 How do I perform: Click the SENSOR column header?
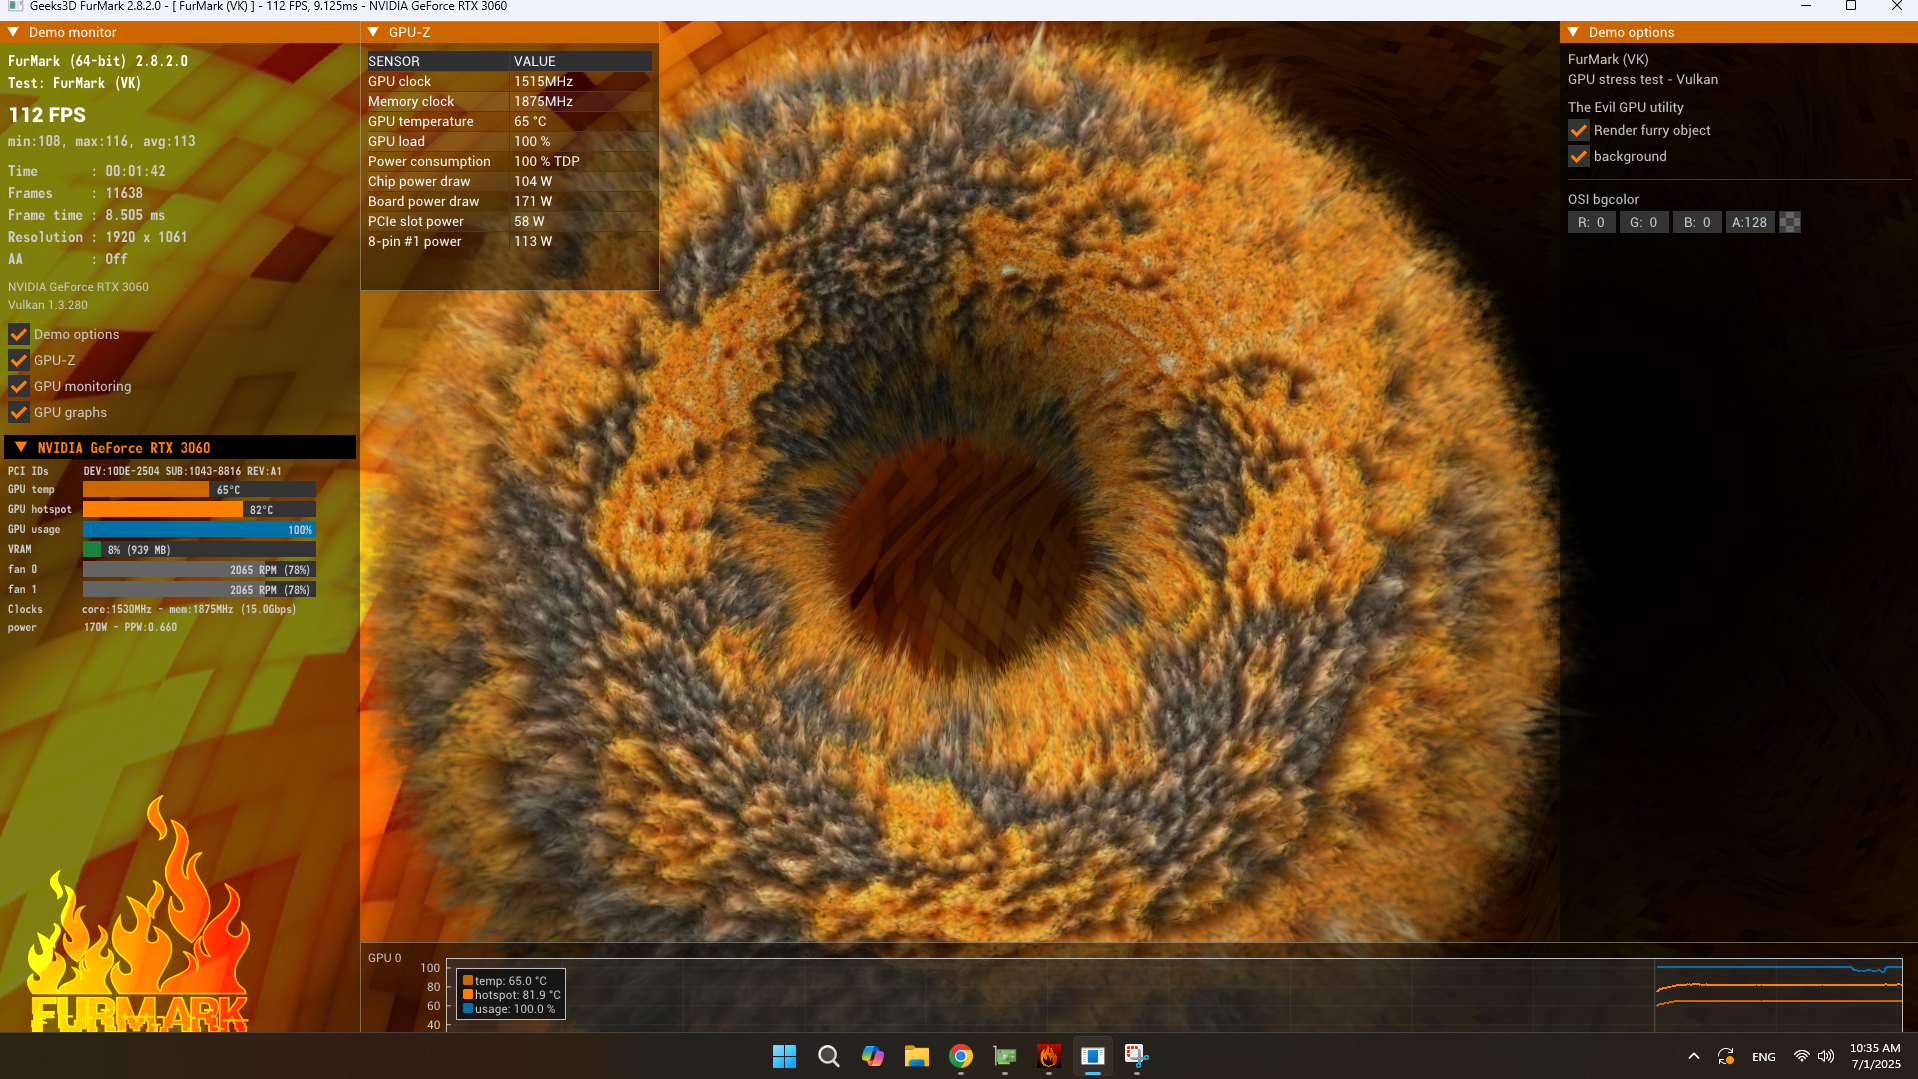click(x=394, y=61)
